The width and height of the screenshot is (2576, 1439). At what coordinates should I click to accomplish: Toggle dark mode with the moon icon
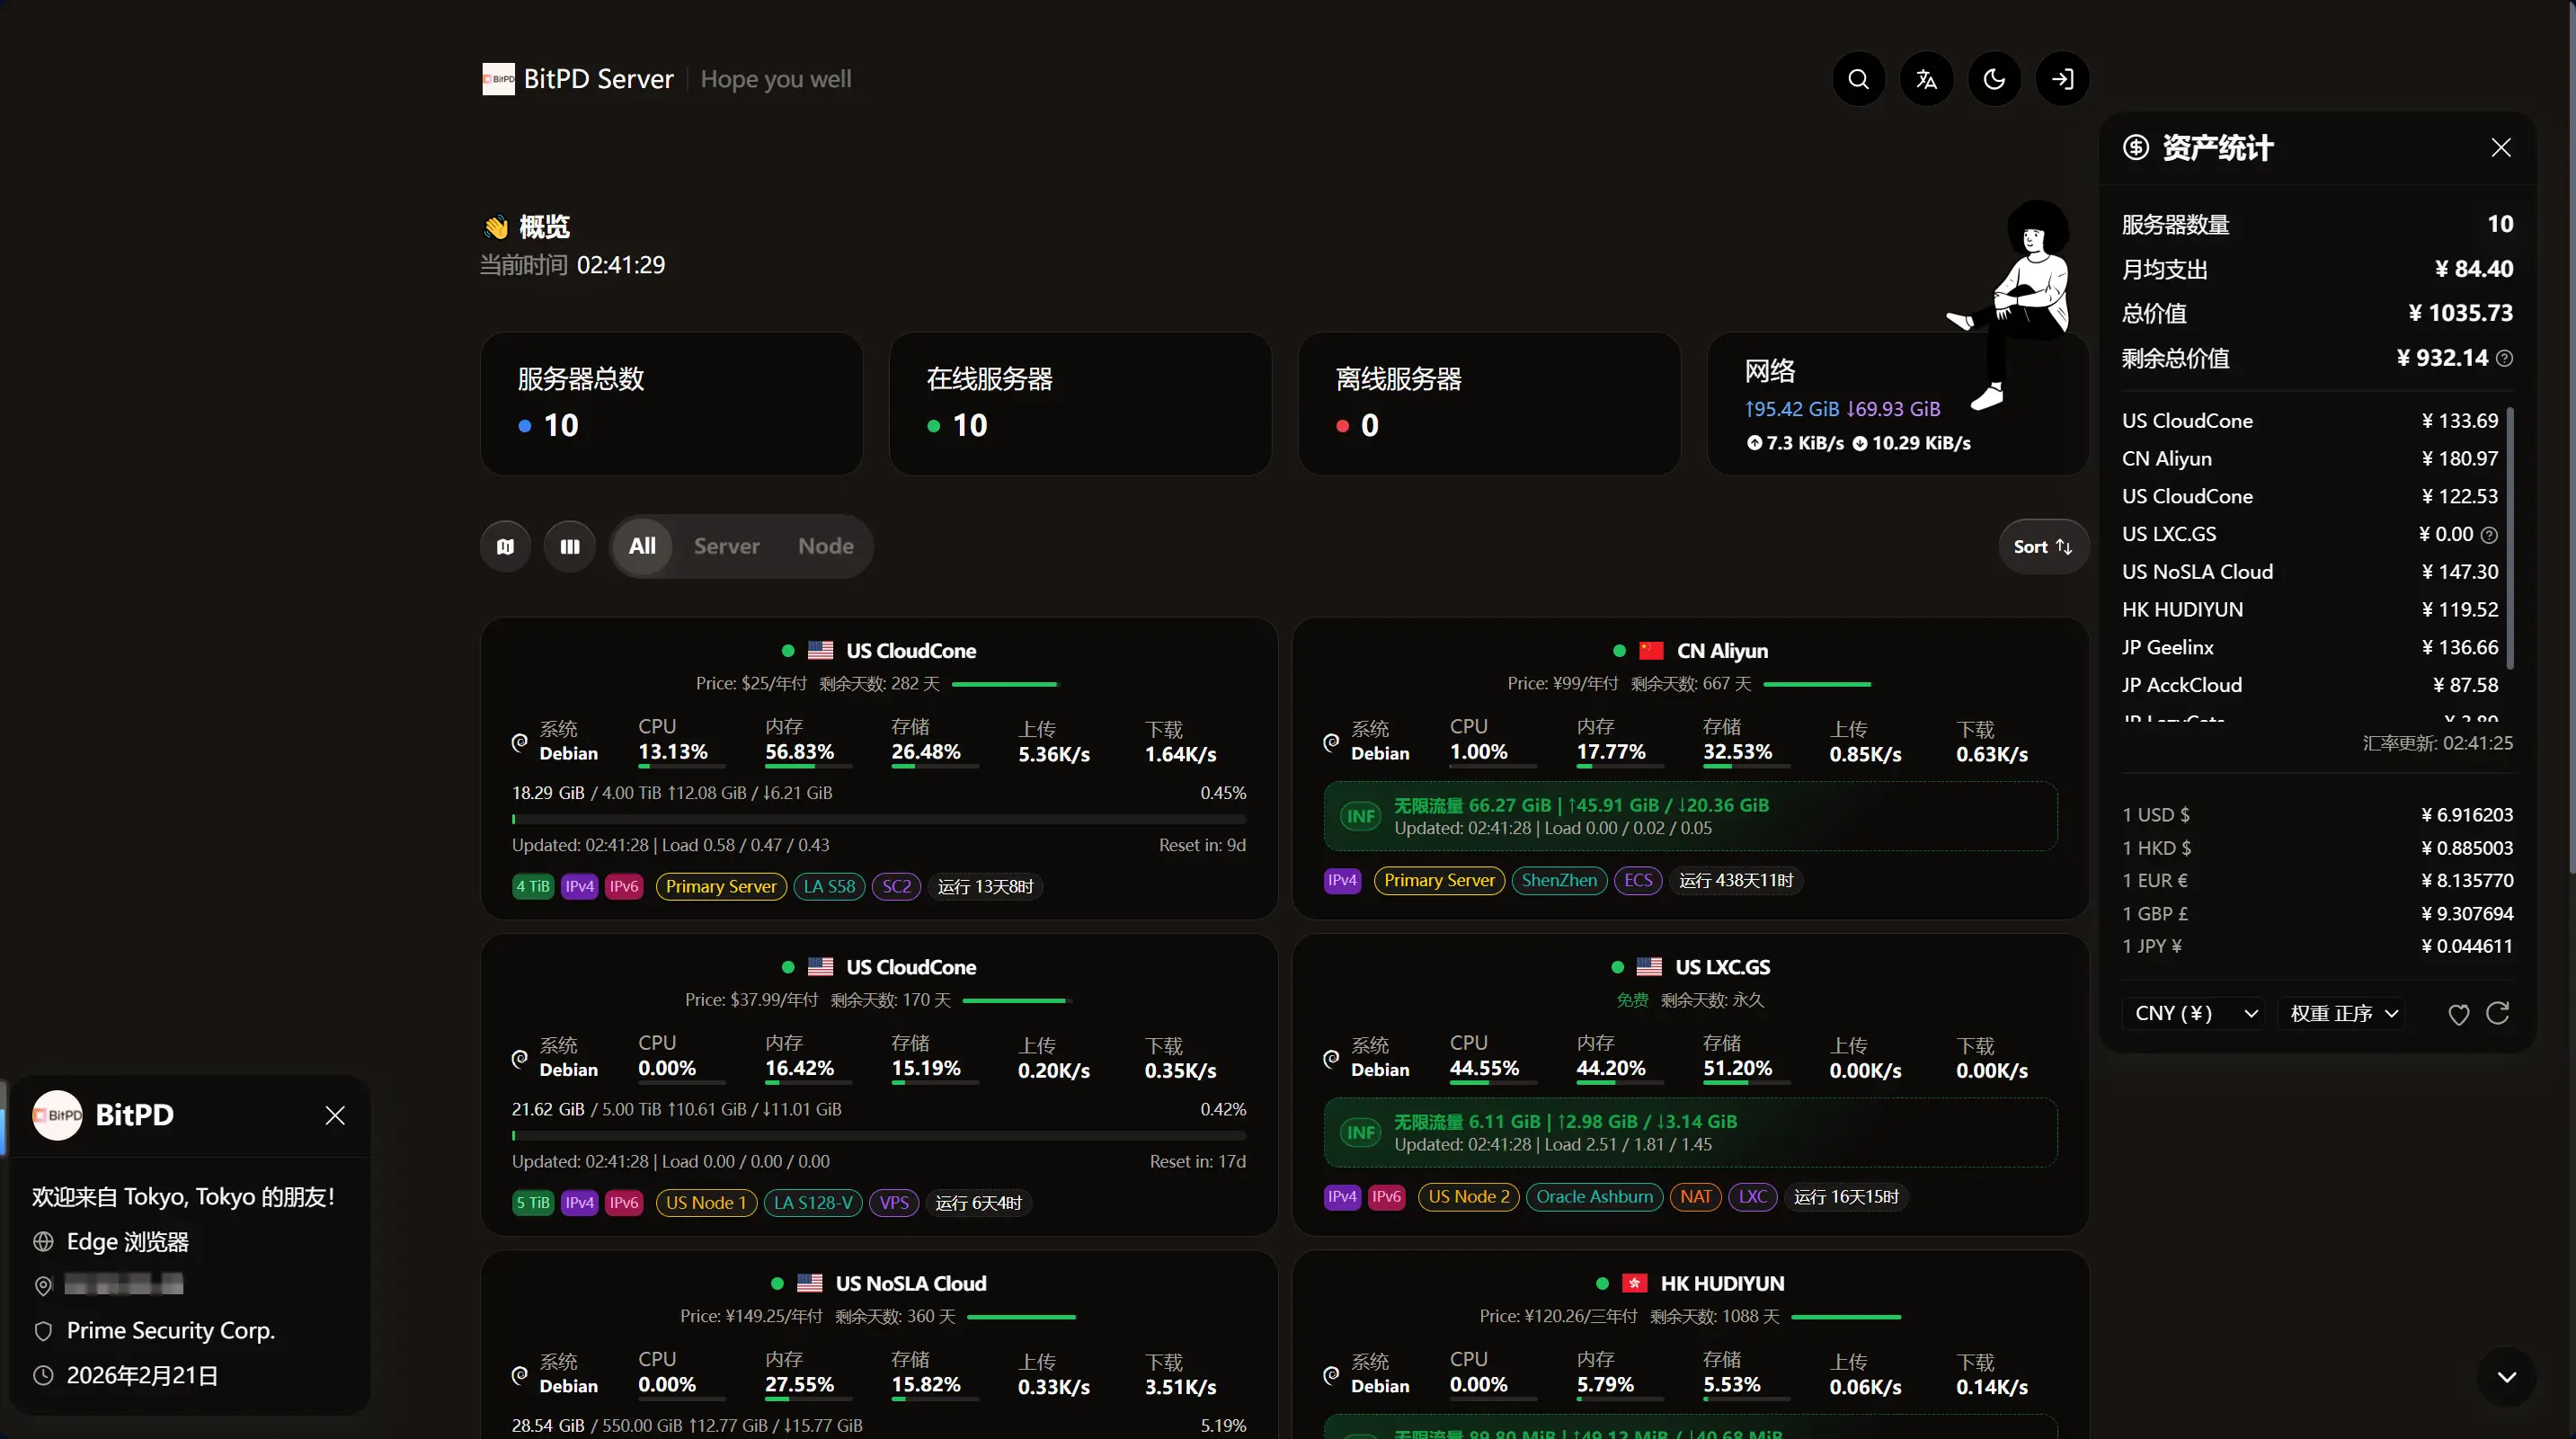1994,79
